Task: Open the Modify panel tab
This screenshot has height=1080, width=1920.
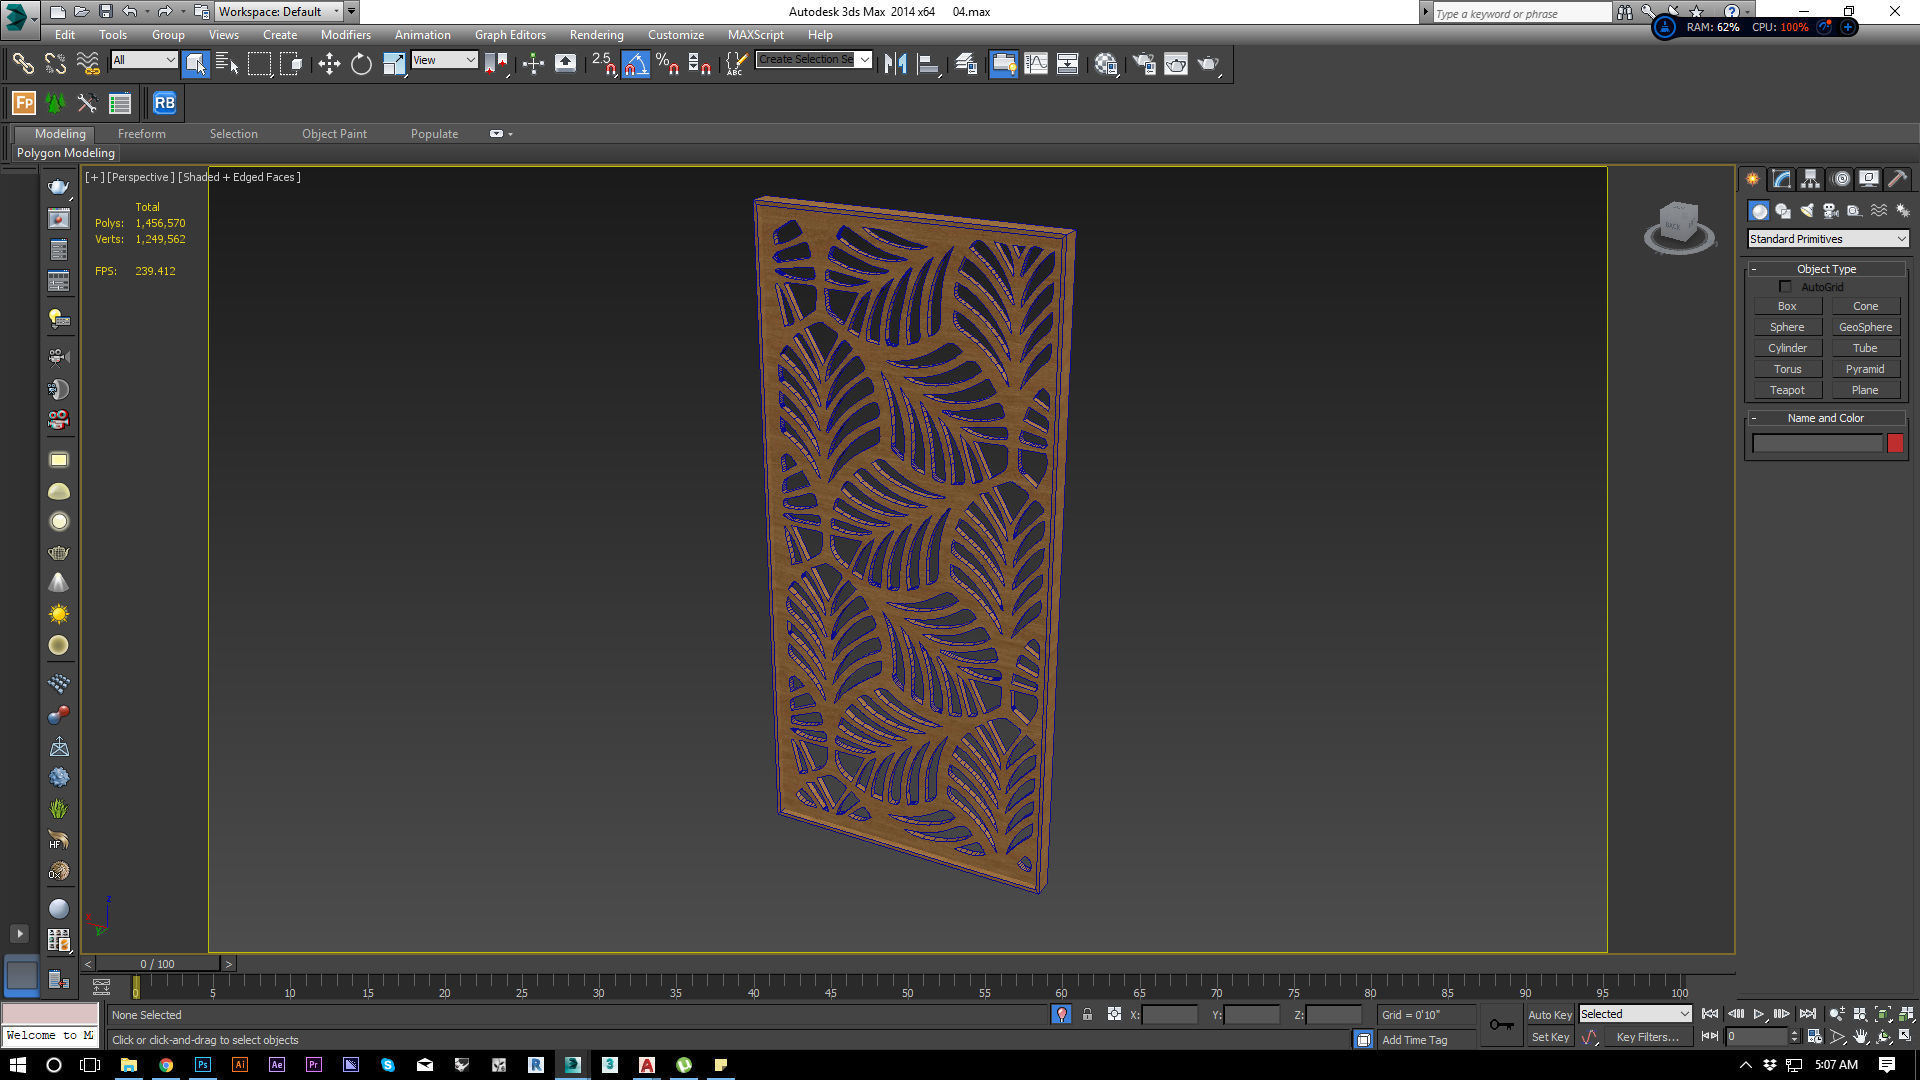Action: point(1782,179)
